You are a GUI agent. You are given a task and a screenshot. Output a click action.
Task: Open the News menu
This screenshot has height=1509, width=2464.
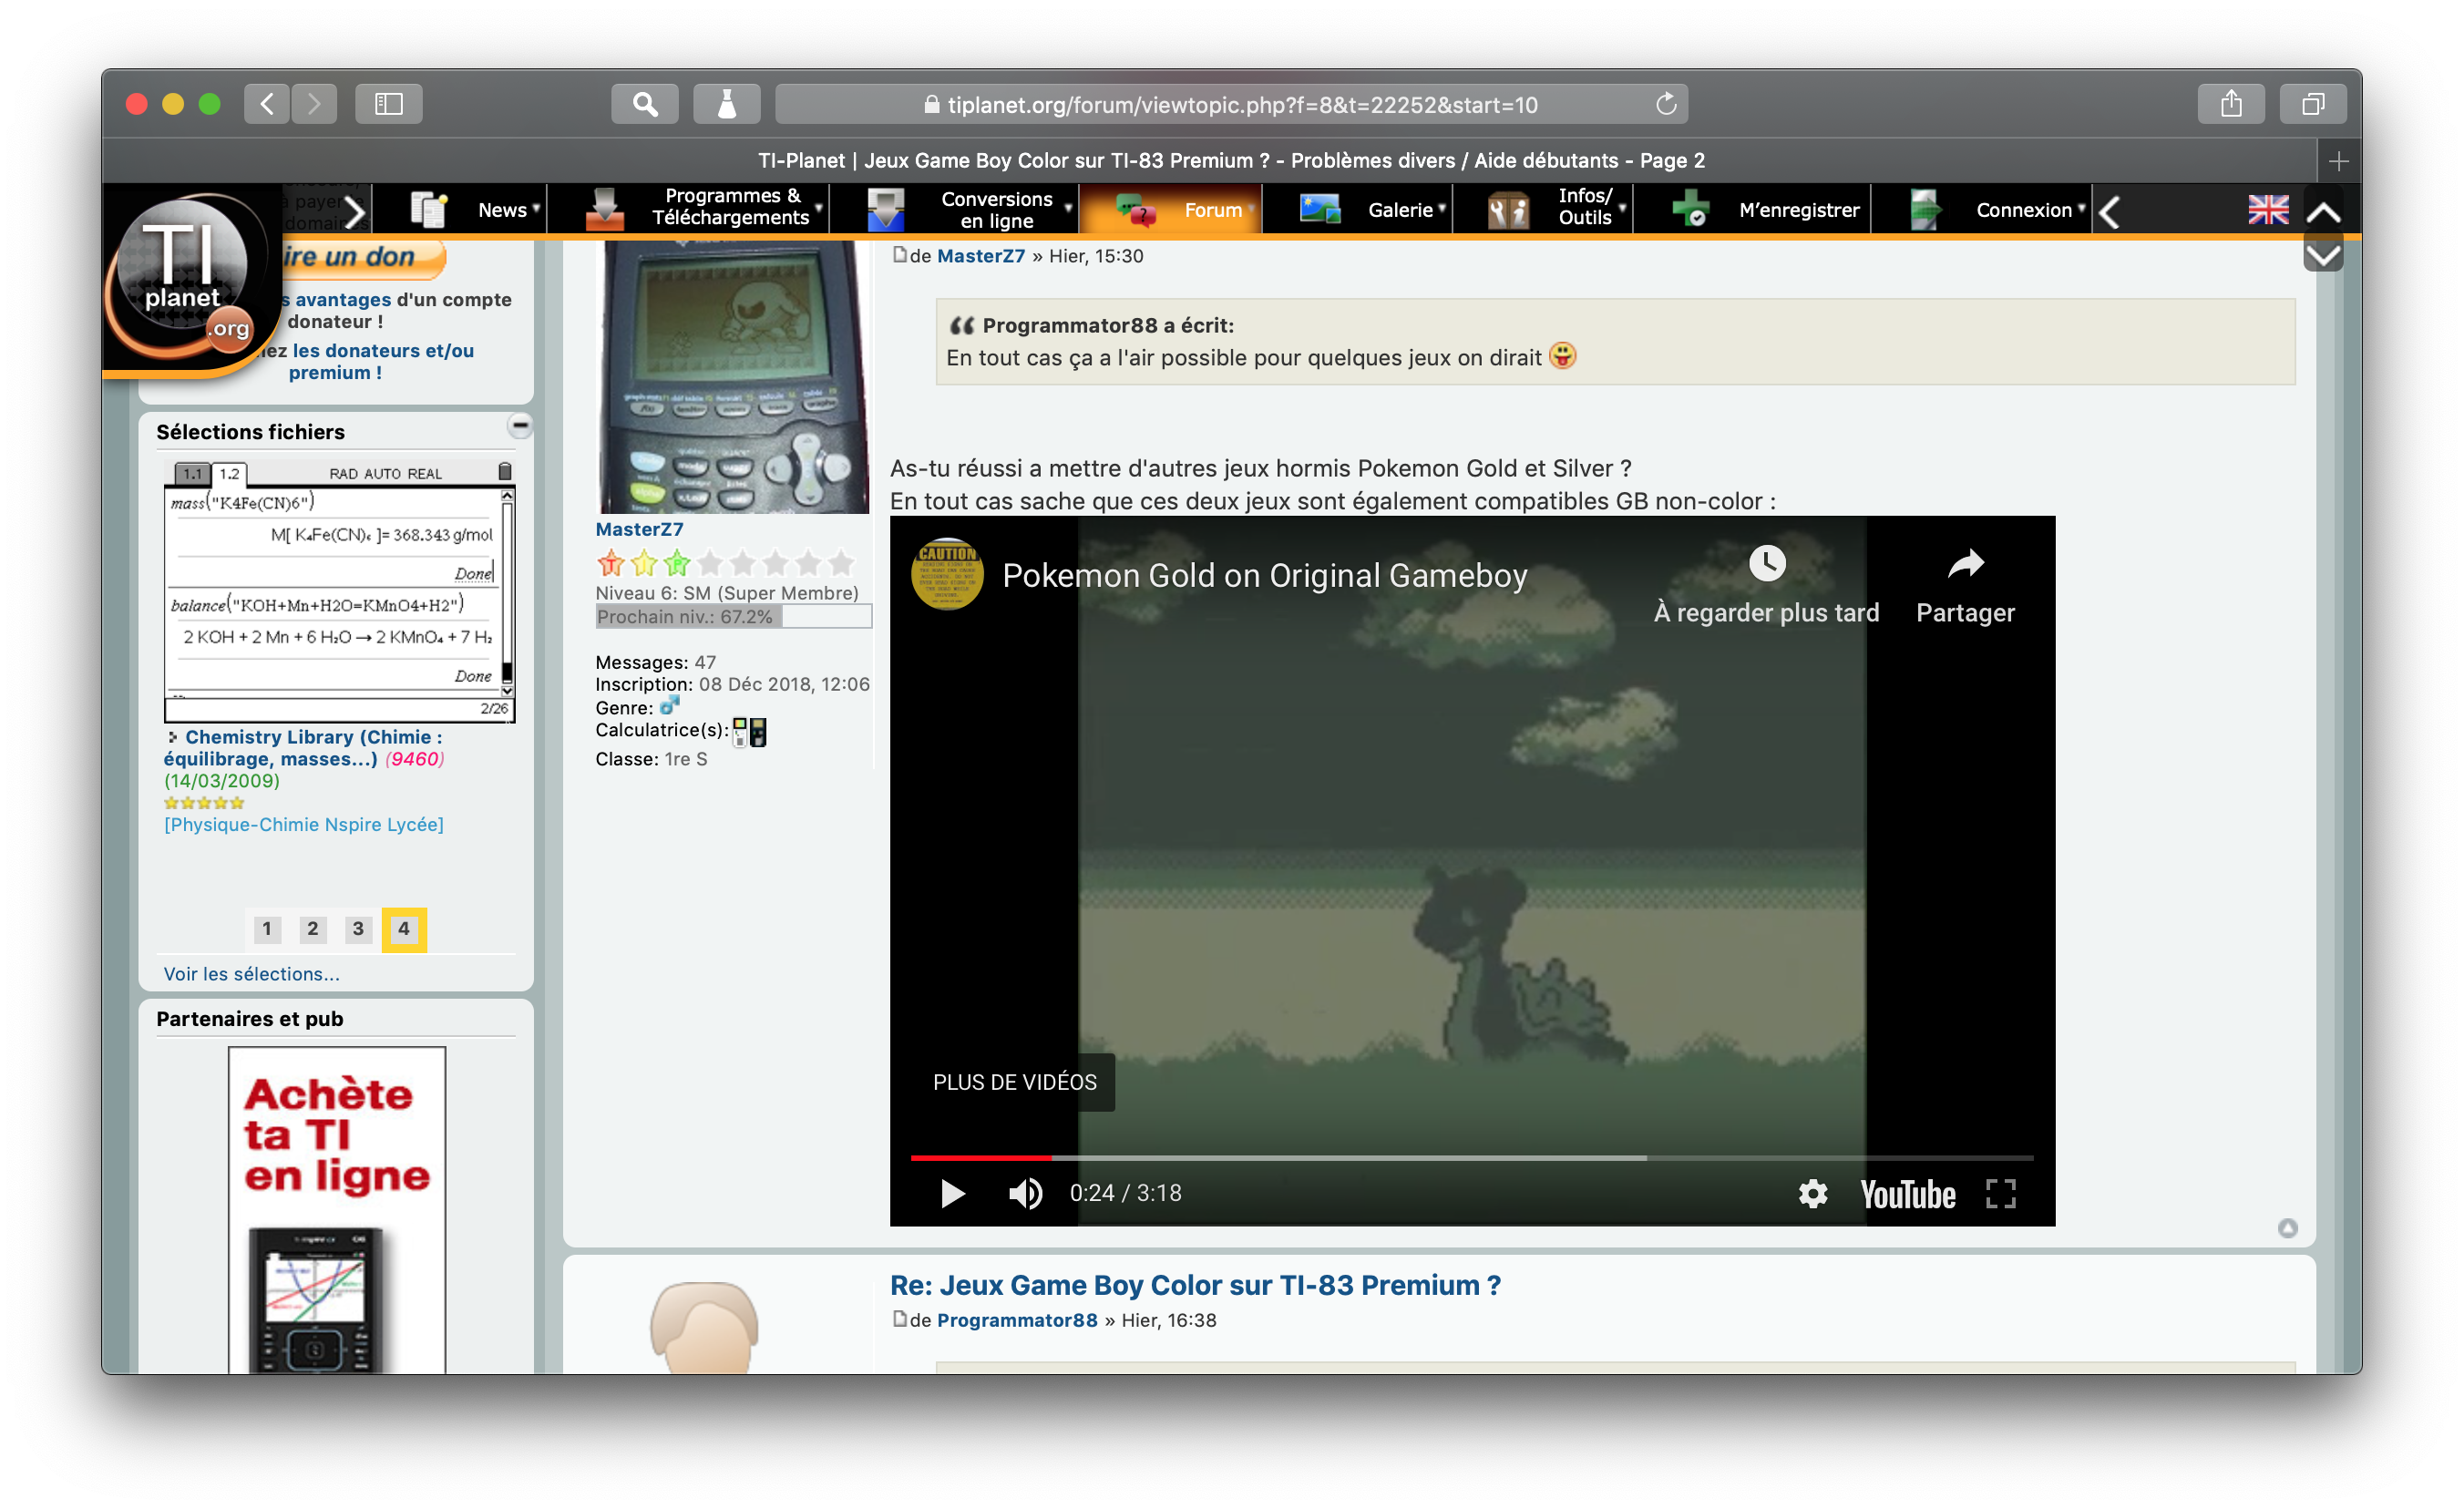point(502,210)
